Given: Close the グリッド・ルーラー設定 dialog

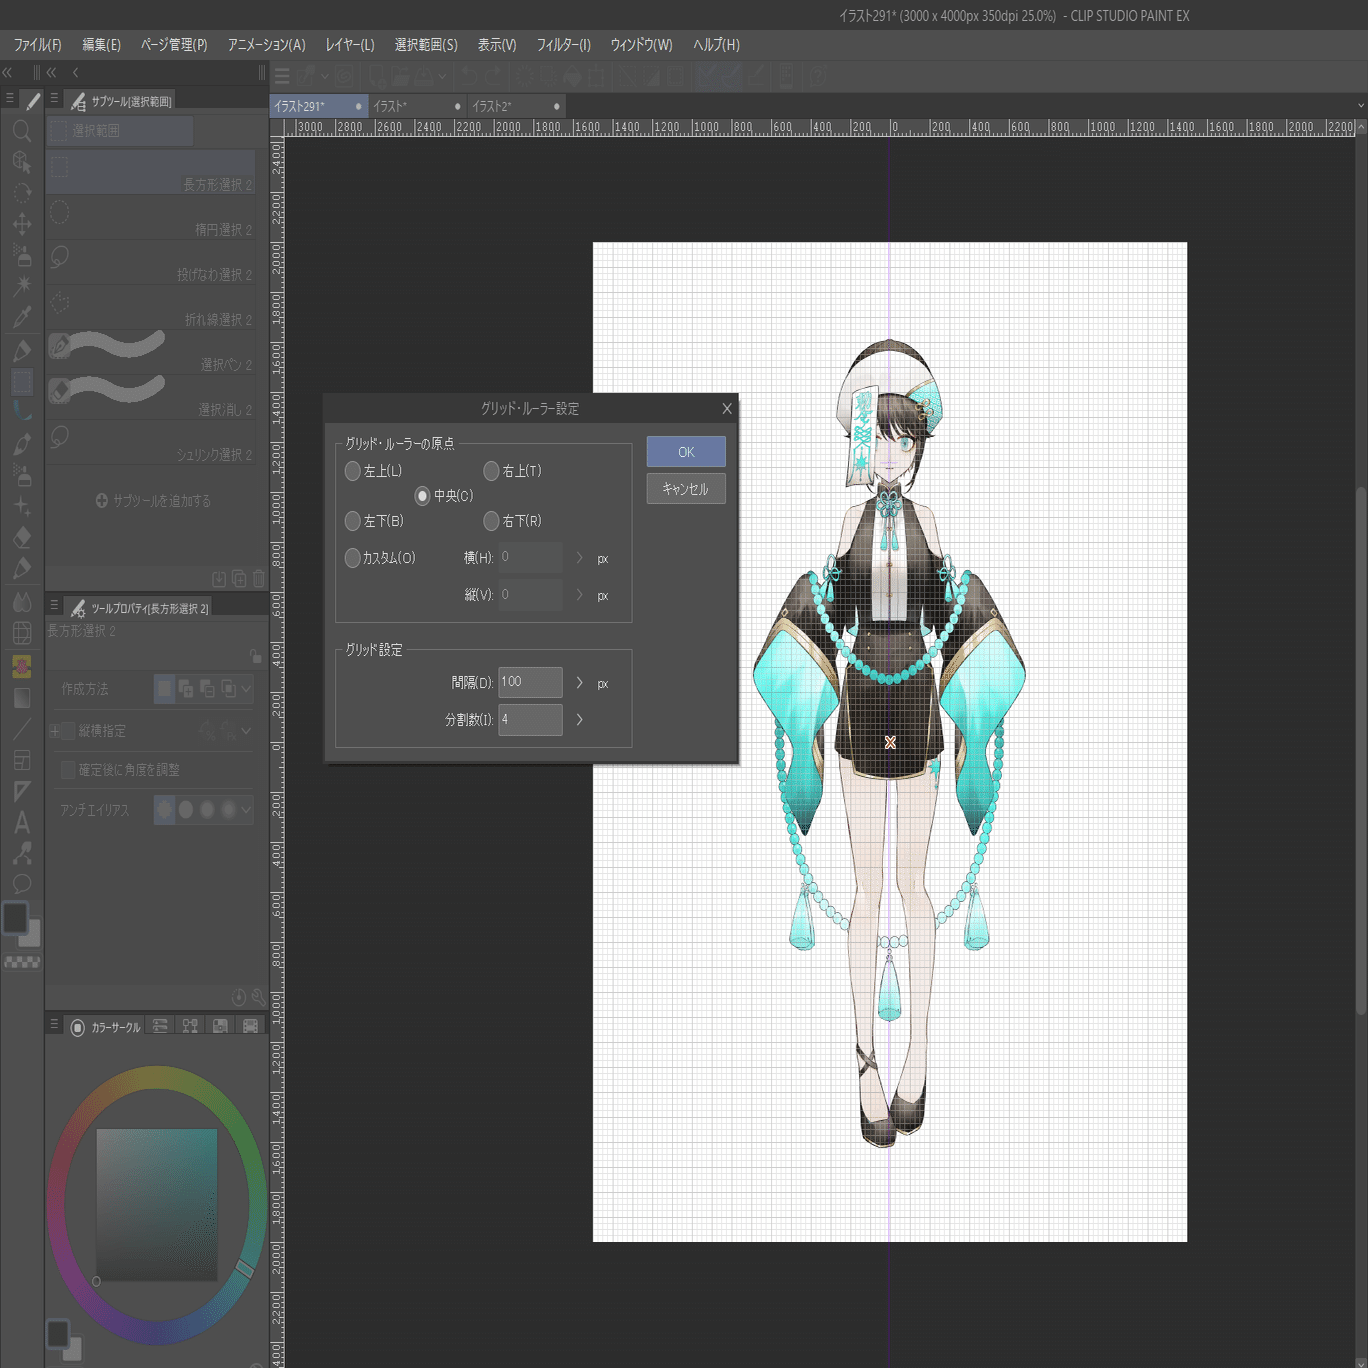Looking at the screenshot, I should tap(727, 408).
